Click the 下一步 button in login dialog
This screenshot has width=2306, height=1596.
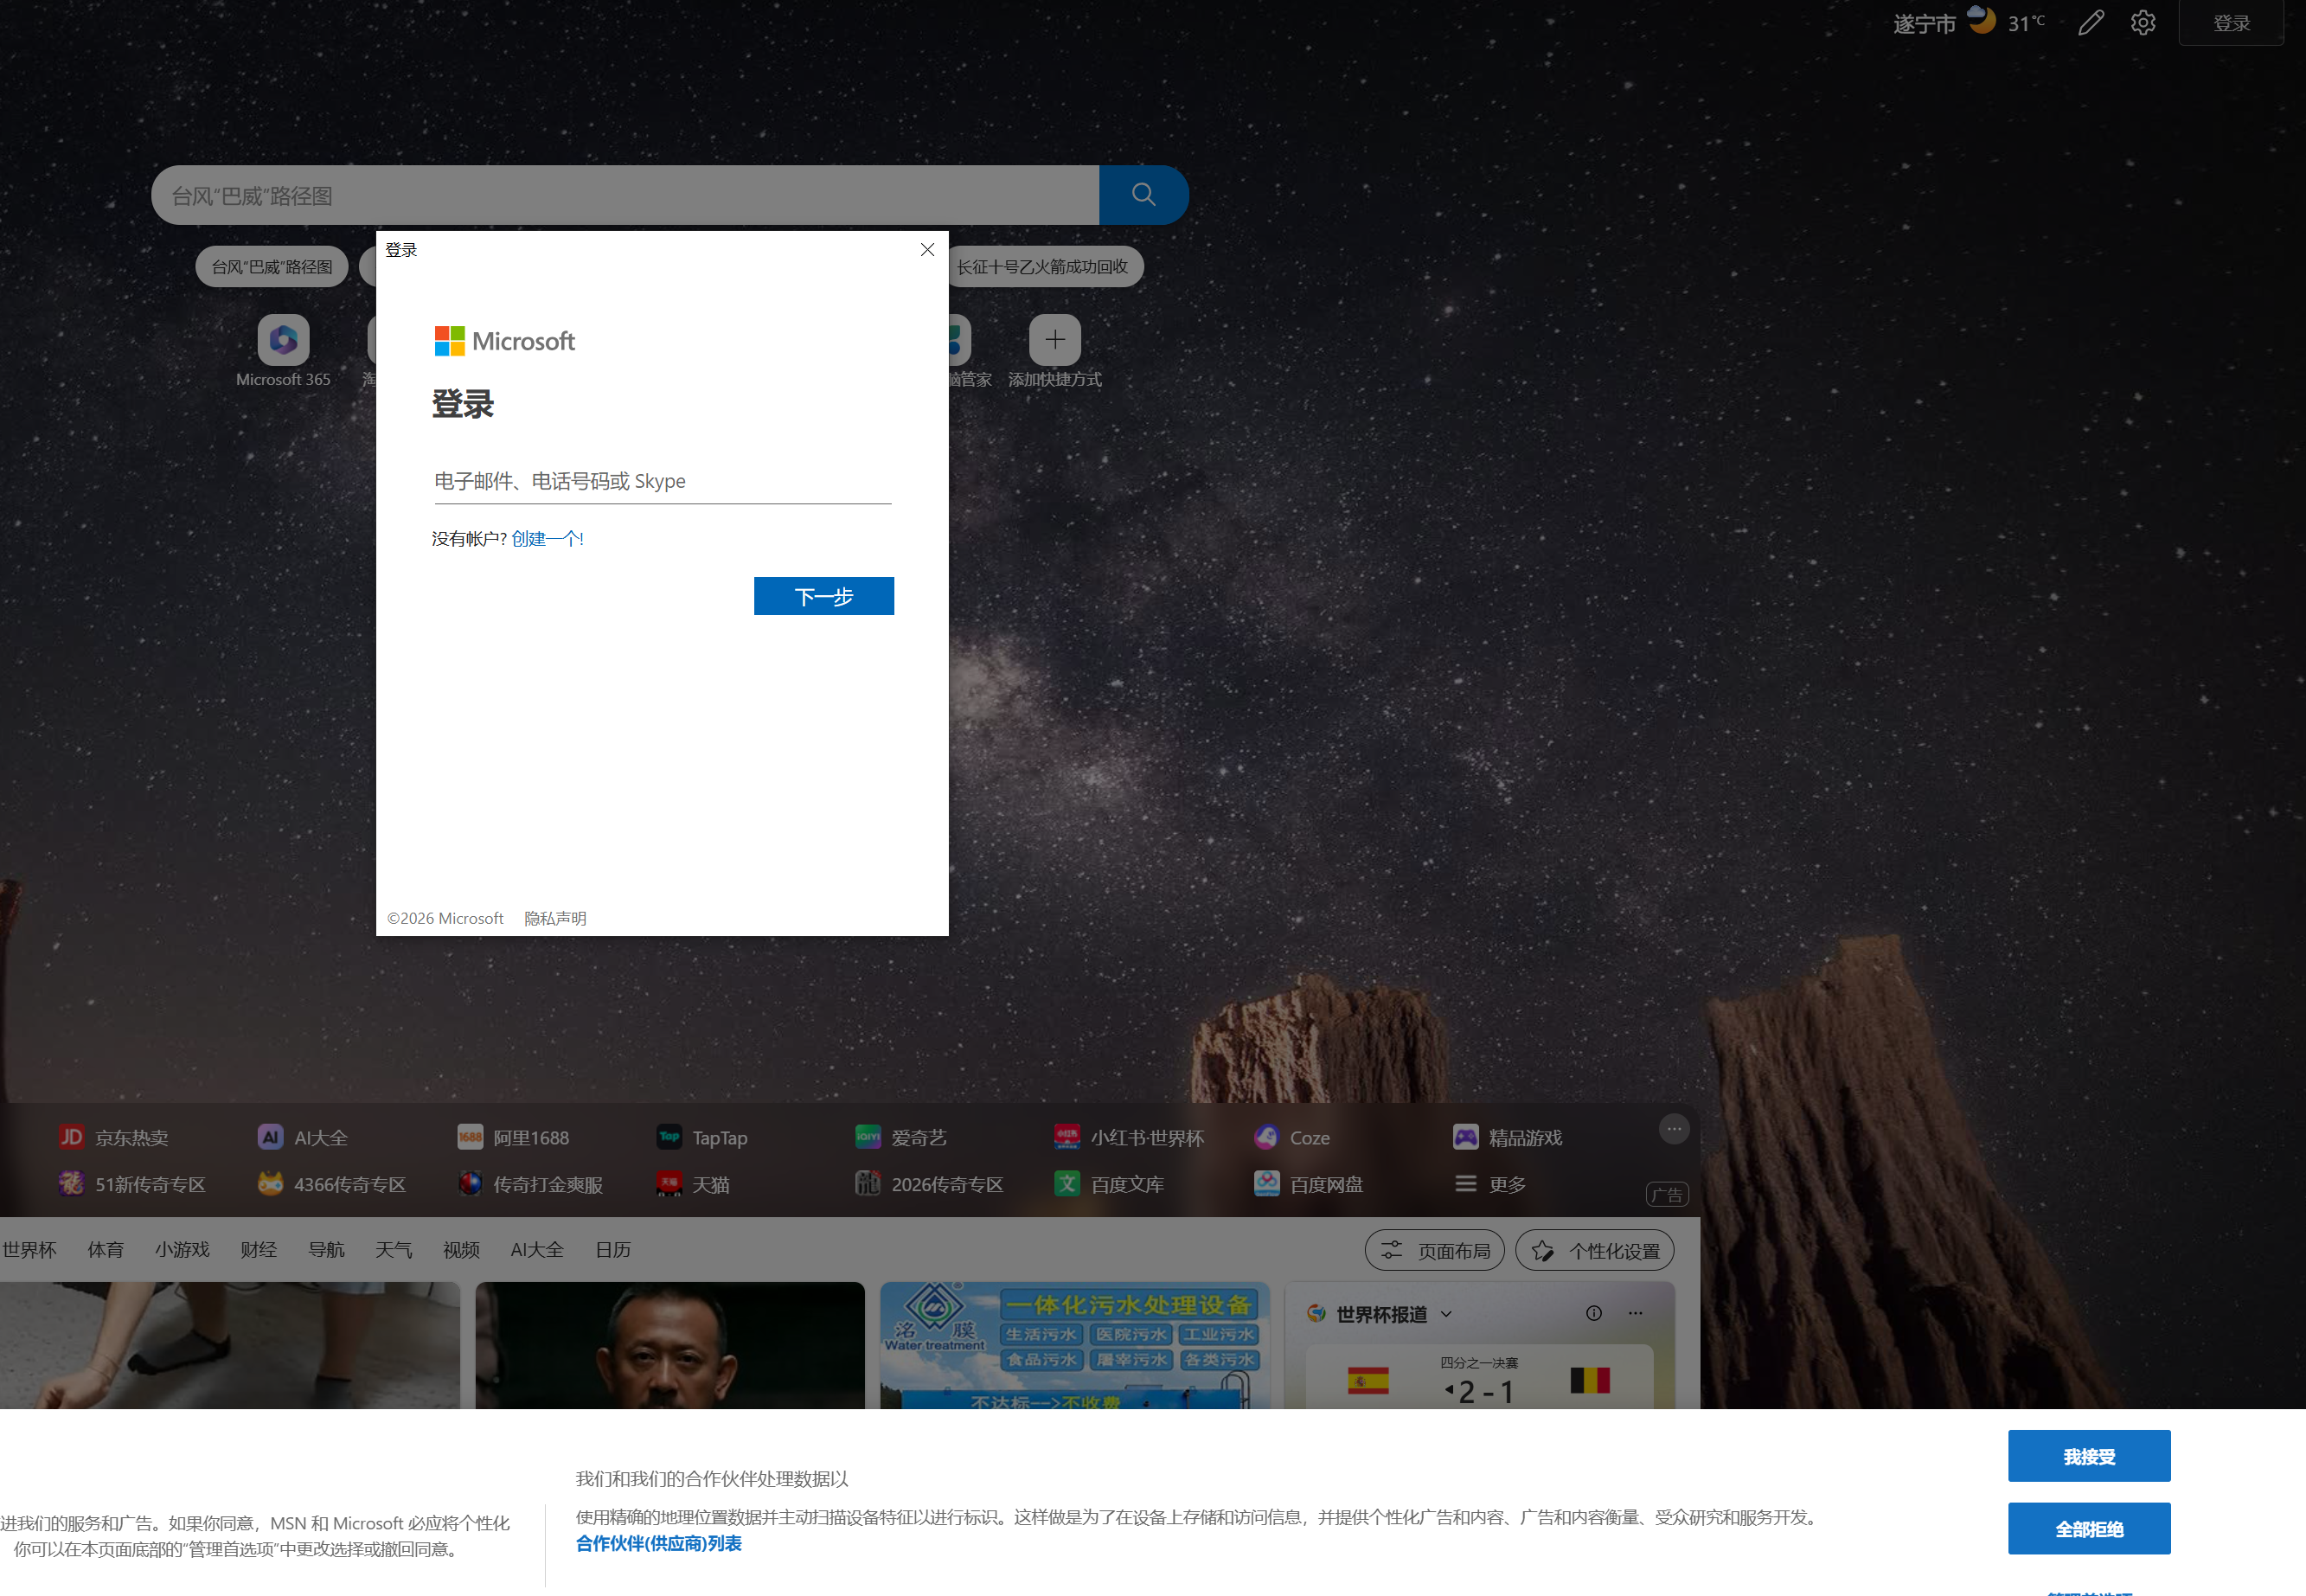pyautogui.click(x=823, y=596)
